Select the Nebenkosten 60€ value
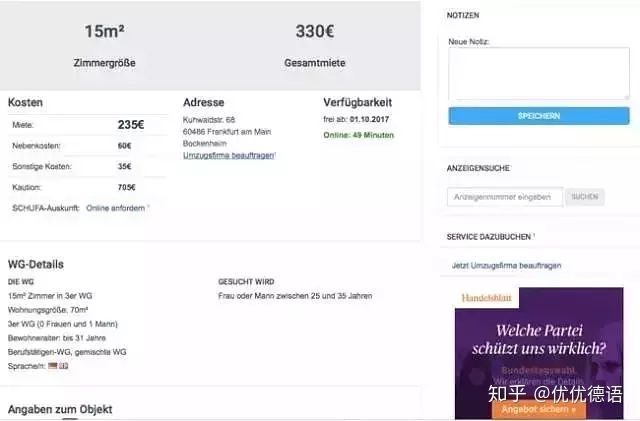 (x=124, y=146)
